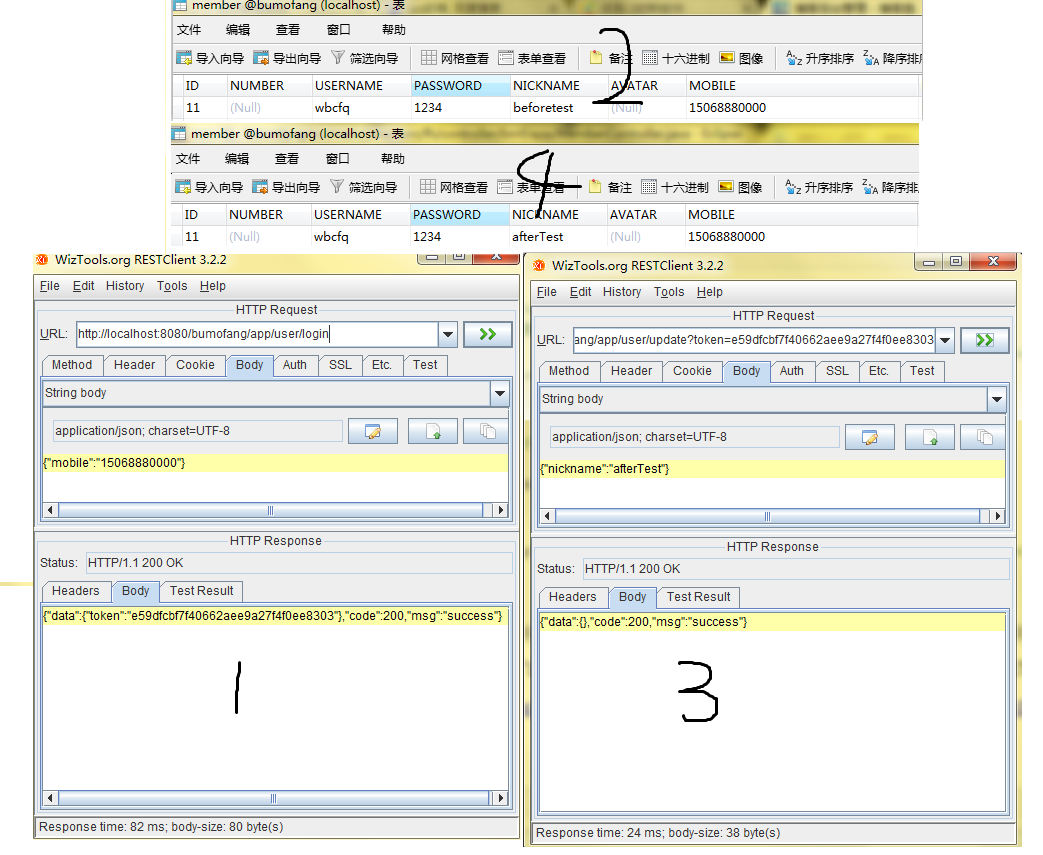Switch to Header tab in login RESTClient
The width and height of the screenshot is (1043, 855).
coord(134,365)
